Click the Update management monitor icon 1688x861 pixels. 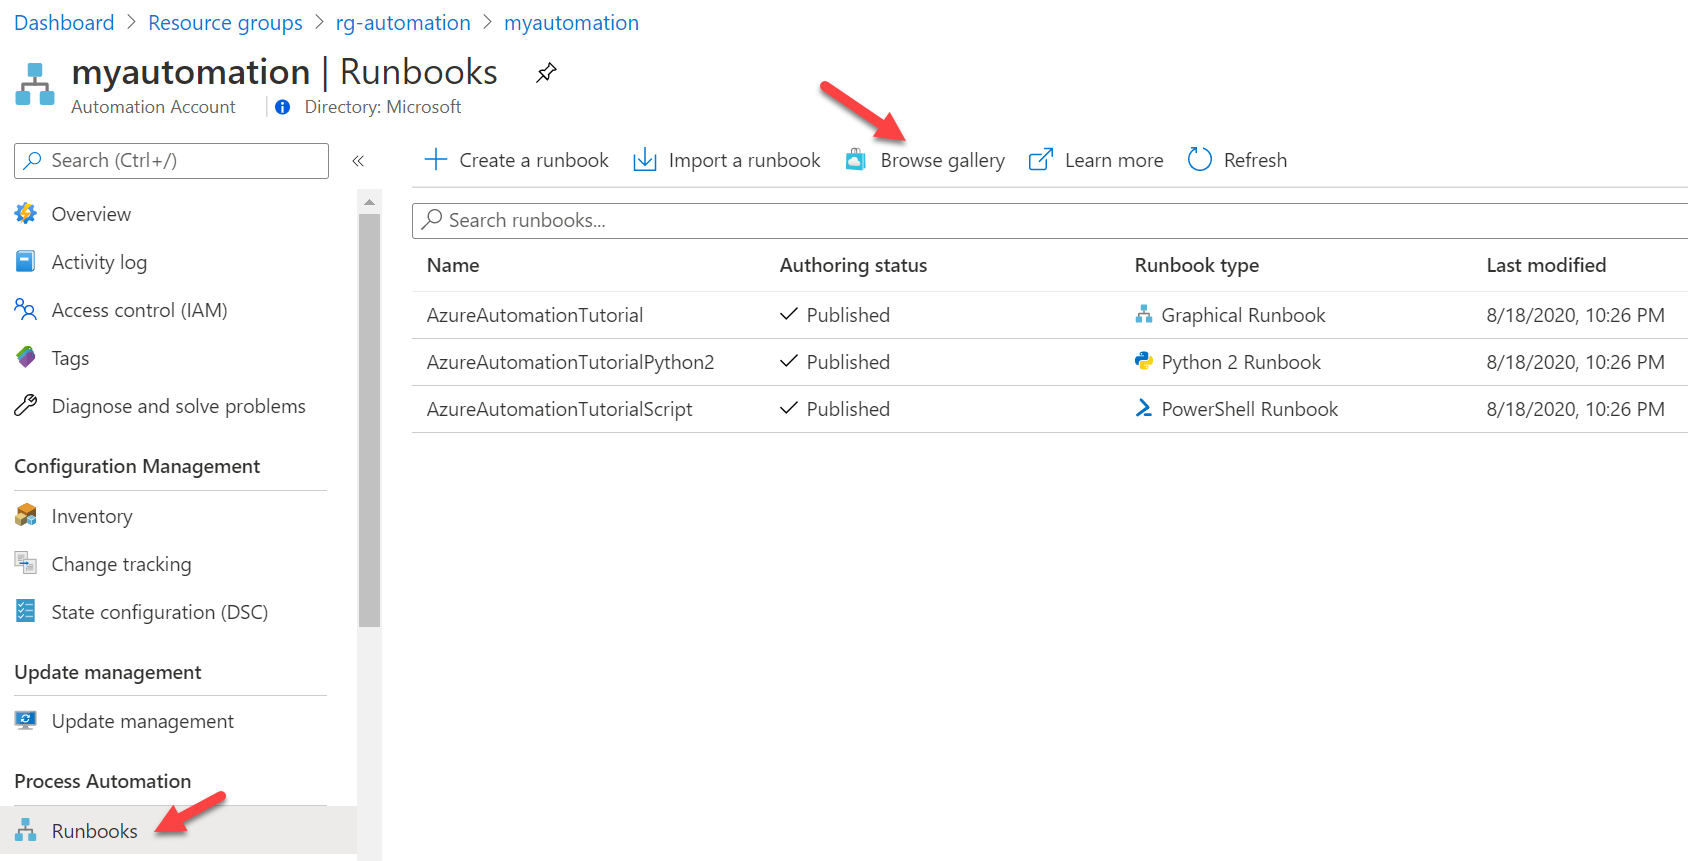point(26,721)
